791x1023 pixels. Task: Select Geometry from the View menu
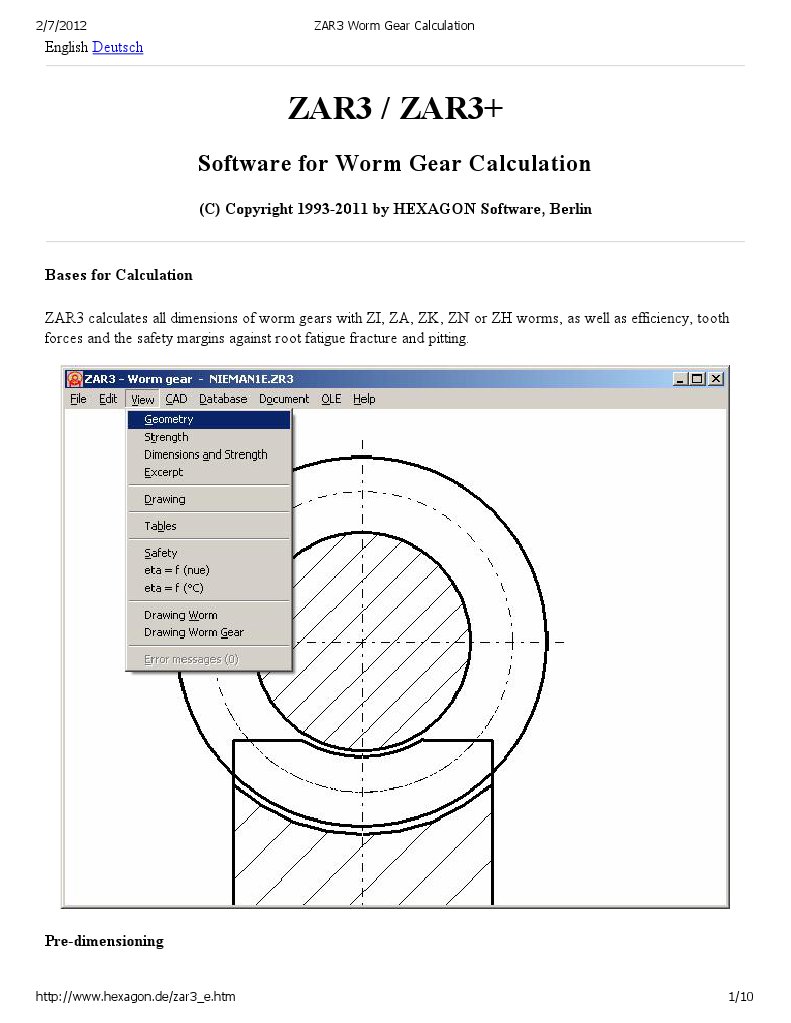click(209, 420)
